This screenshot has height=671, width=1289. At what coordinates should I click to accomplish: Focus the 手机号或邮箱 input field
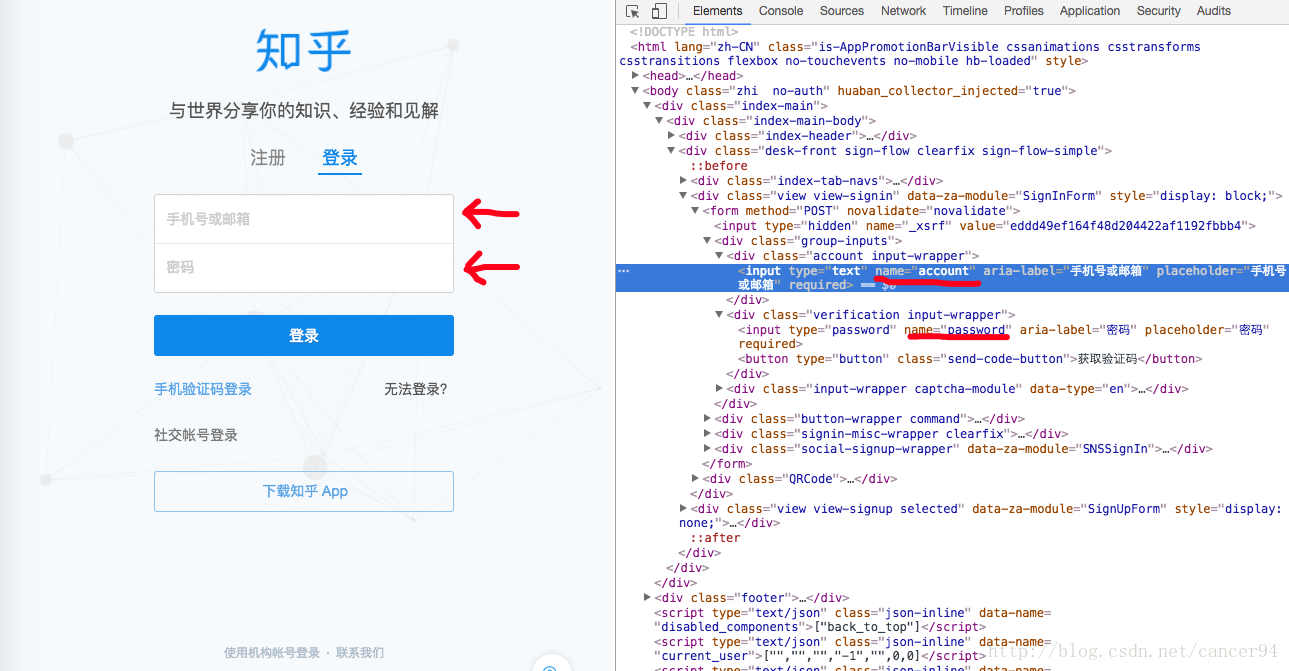tap(304, 219)
